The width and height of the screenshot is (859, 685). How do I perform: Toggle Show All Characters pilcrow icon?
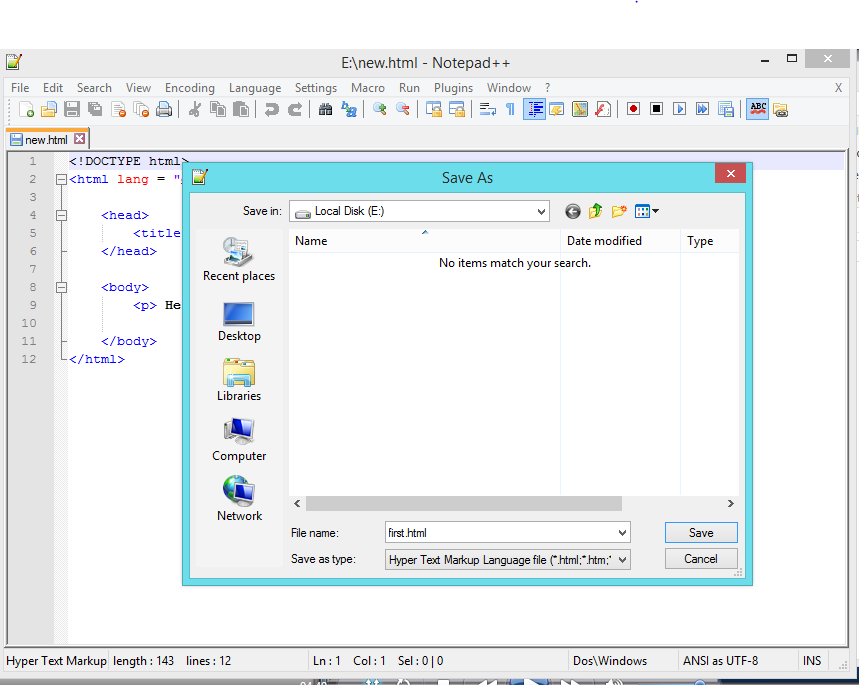pyautogui.click(x=510, y=110)
